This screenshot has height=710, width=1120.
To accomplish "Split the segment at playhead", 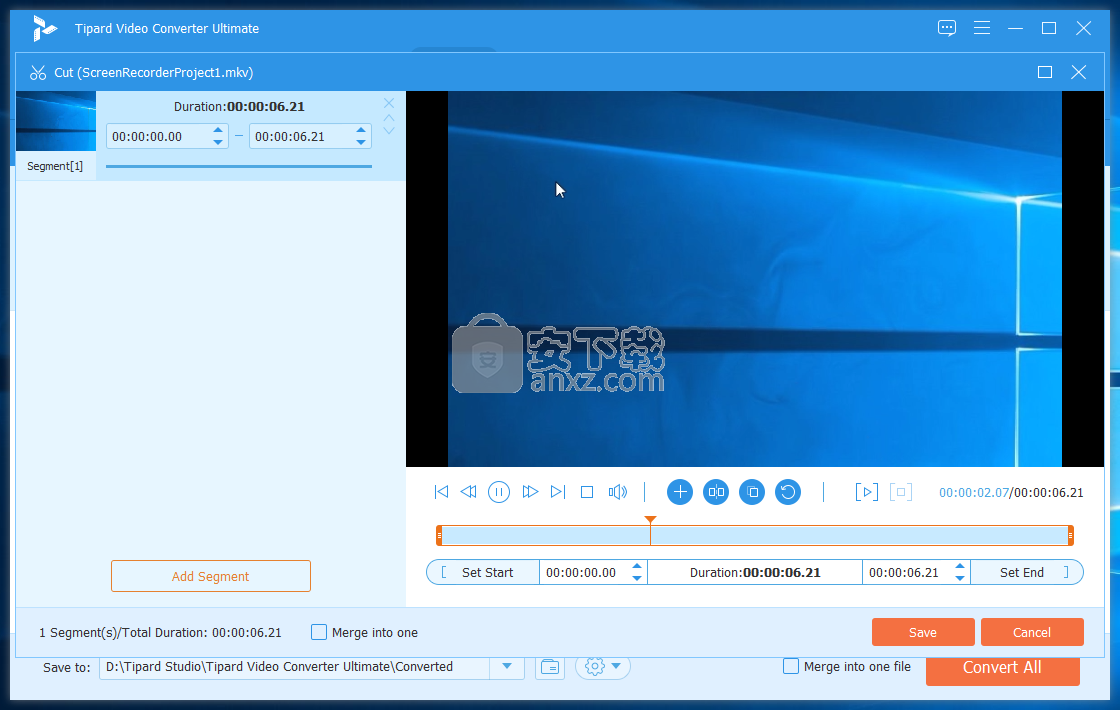I will pos(716,491).
